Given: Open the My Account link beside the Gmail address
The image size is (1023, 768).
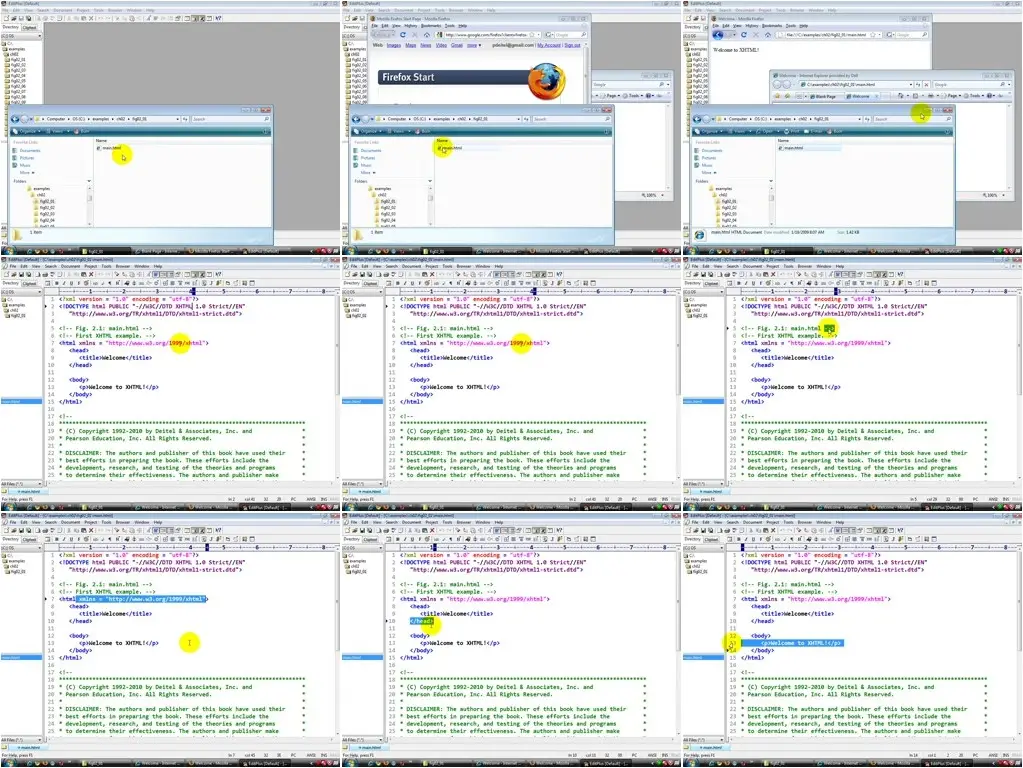Looking at the screenshot, I should coord(549,46).
